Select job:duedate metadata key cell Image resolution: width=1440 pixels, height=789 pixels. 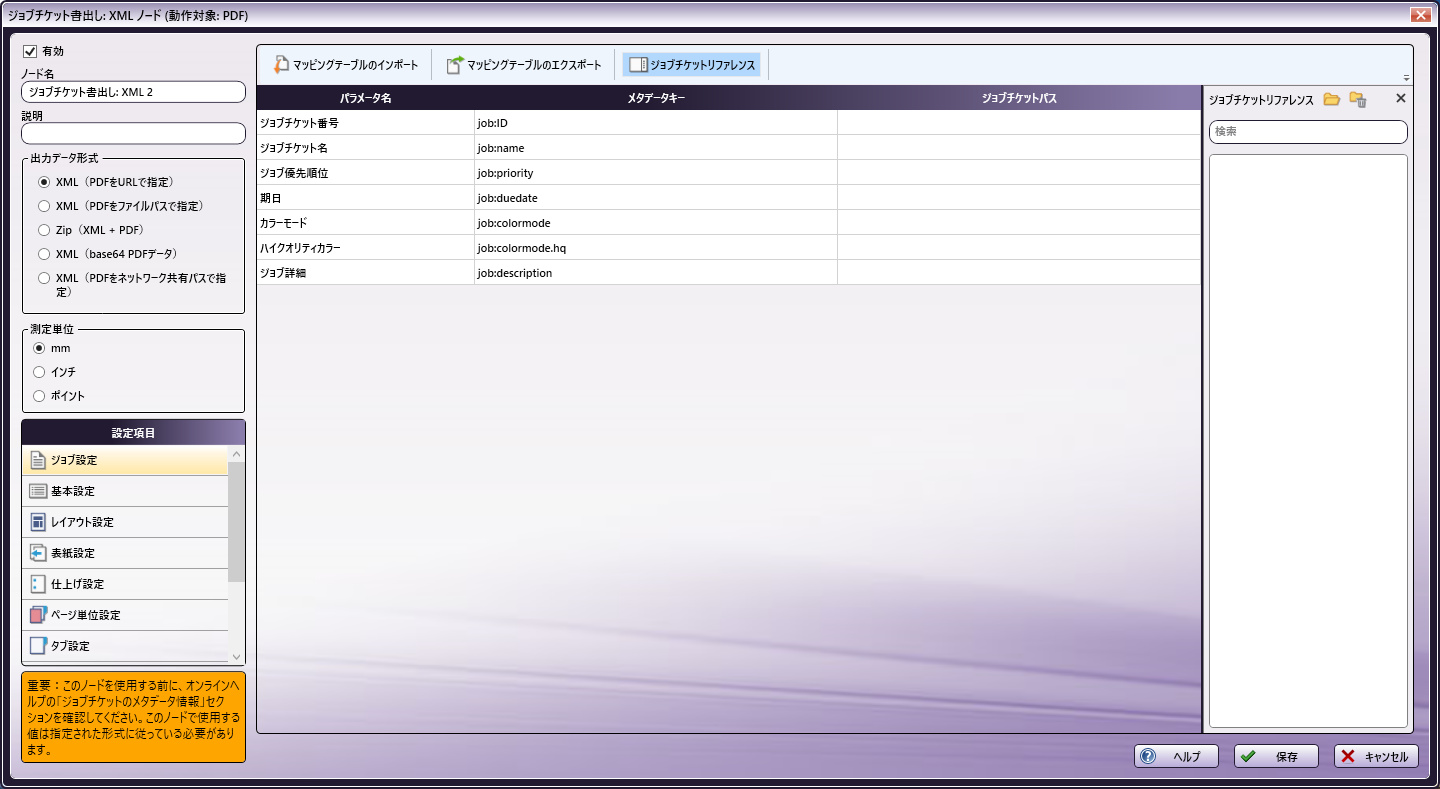[x=656, y=198]
